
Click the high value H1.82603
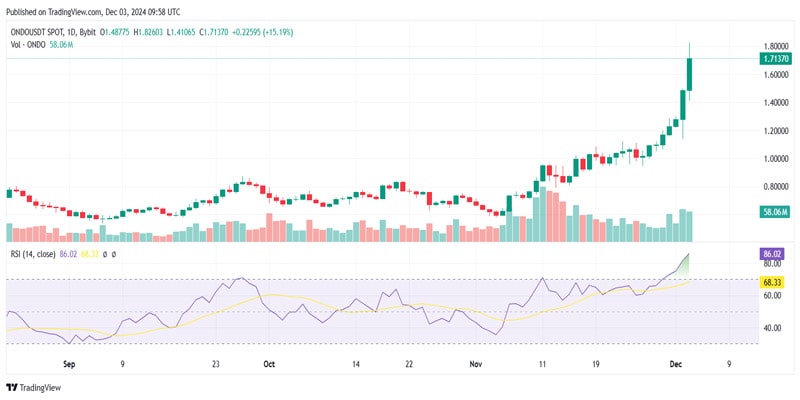coord(149,32)
